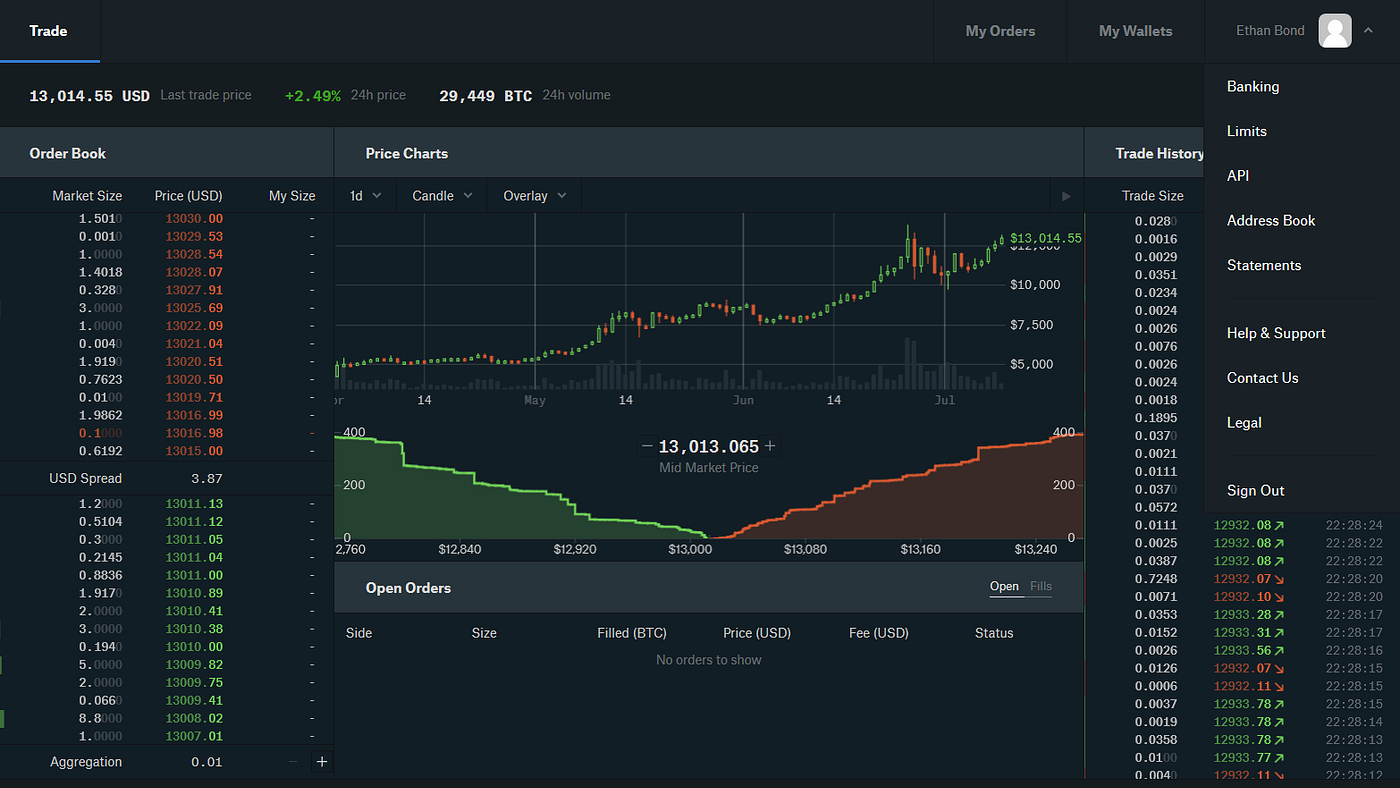Image resolution: width=1400 pixels, height=788 pixels.
Task: Increase aggregation using the plus icon
Action: (321, 761)
